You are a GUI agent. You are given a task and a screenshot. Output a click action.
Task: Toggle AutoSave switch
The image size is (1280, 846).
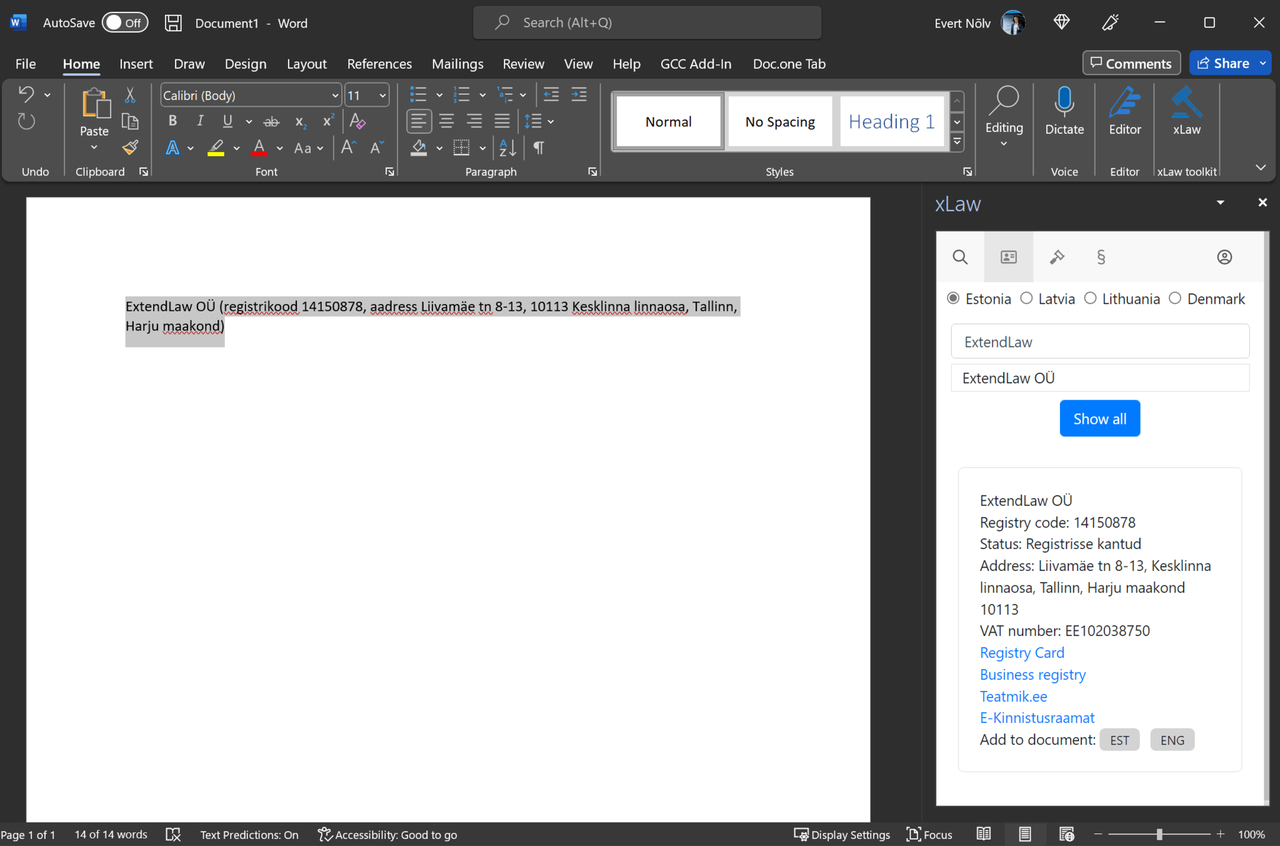(124, 22)
